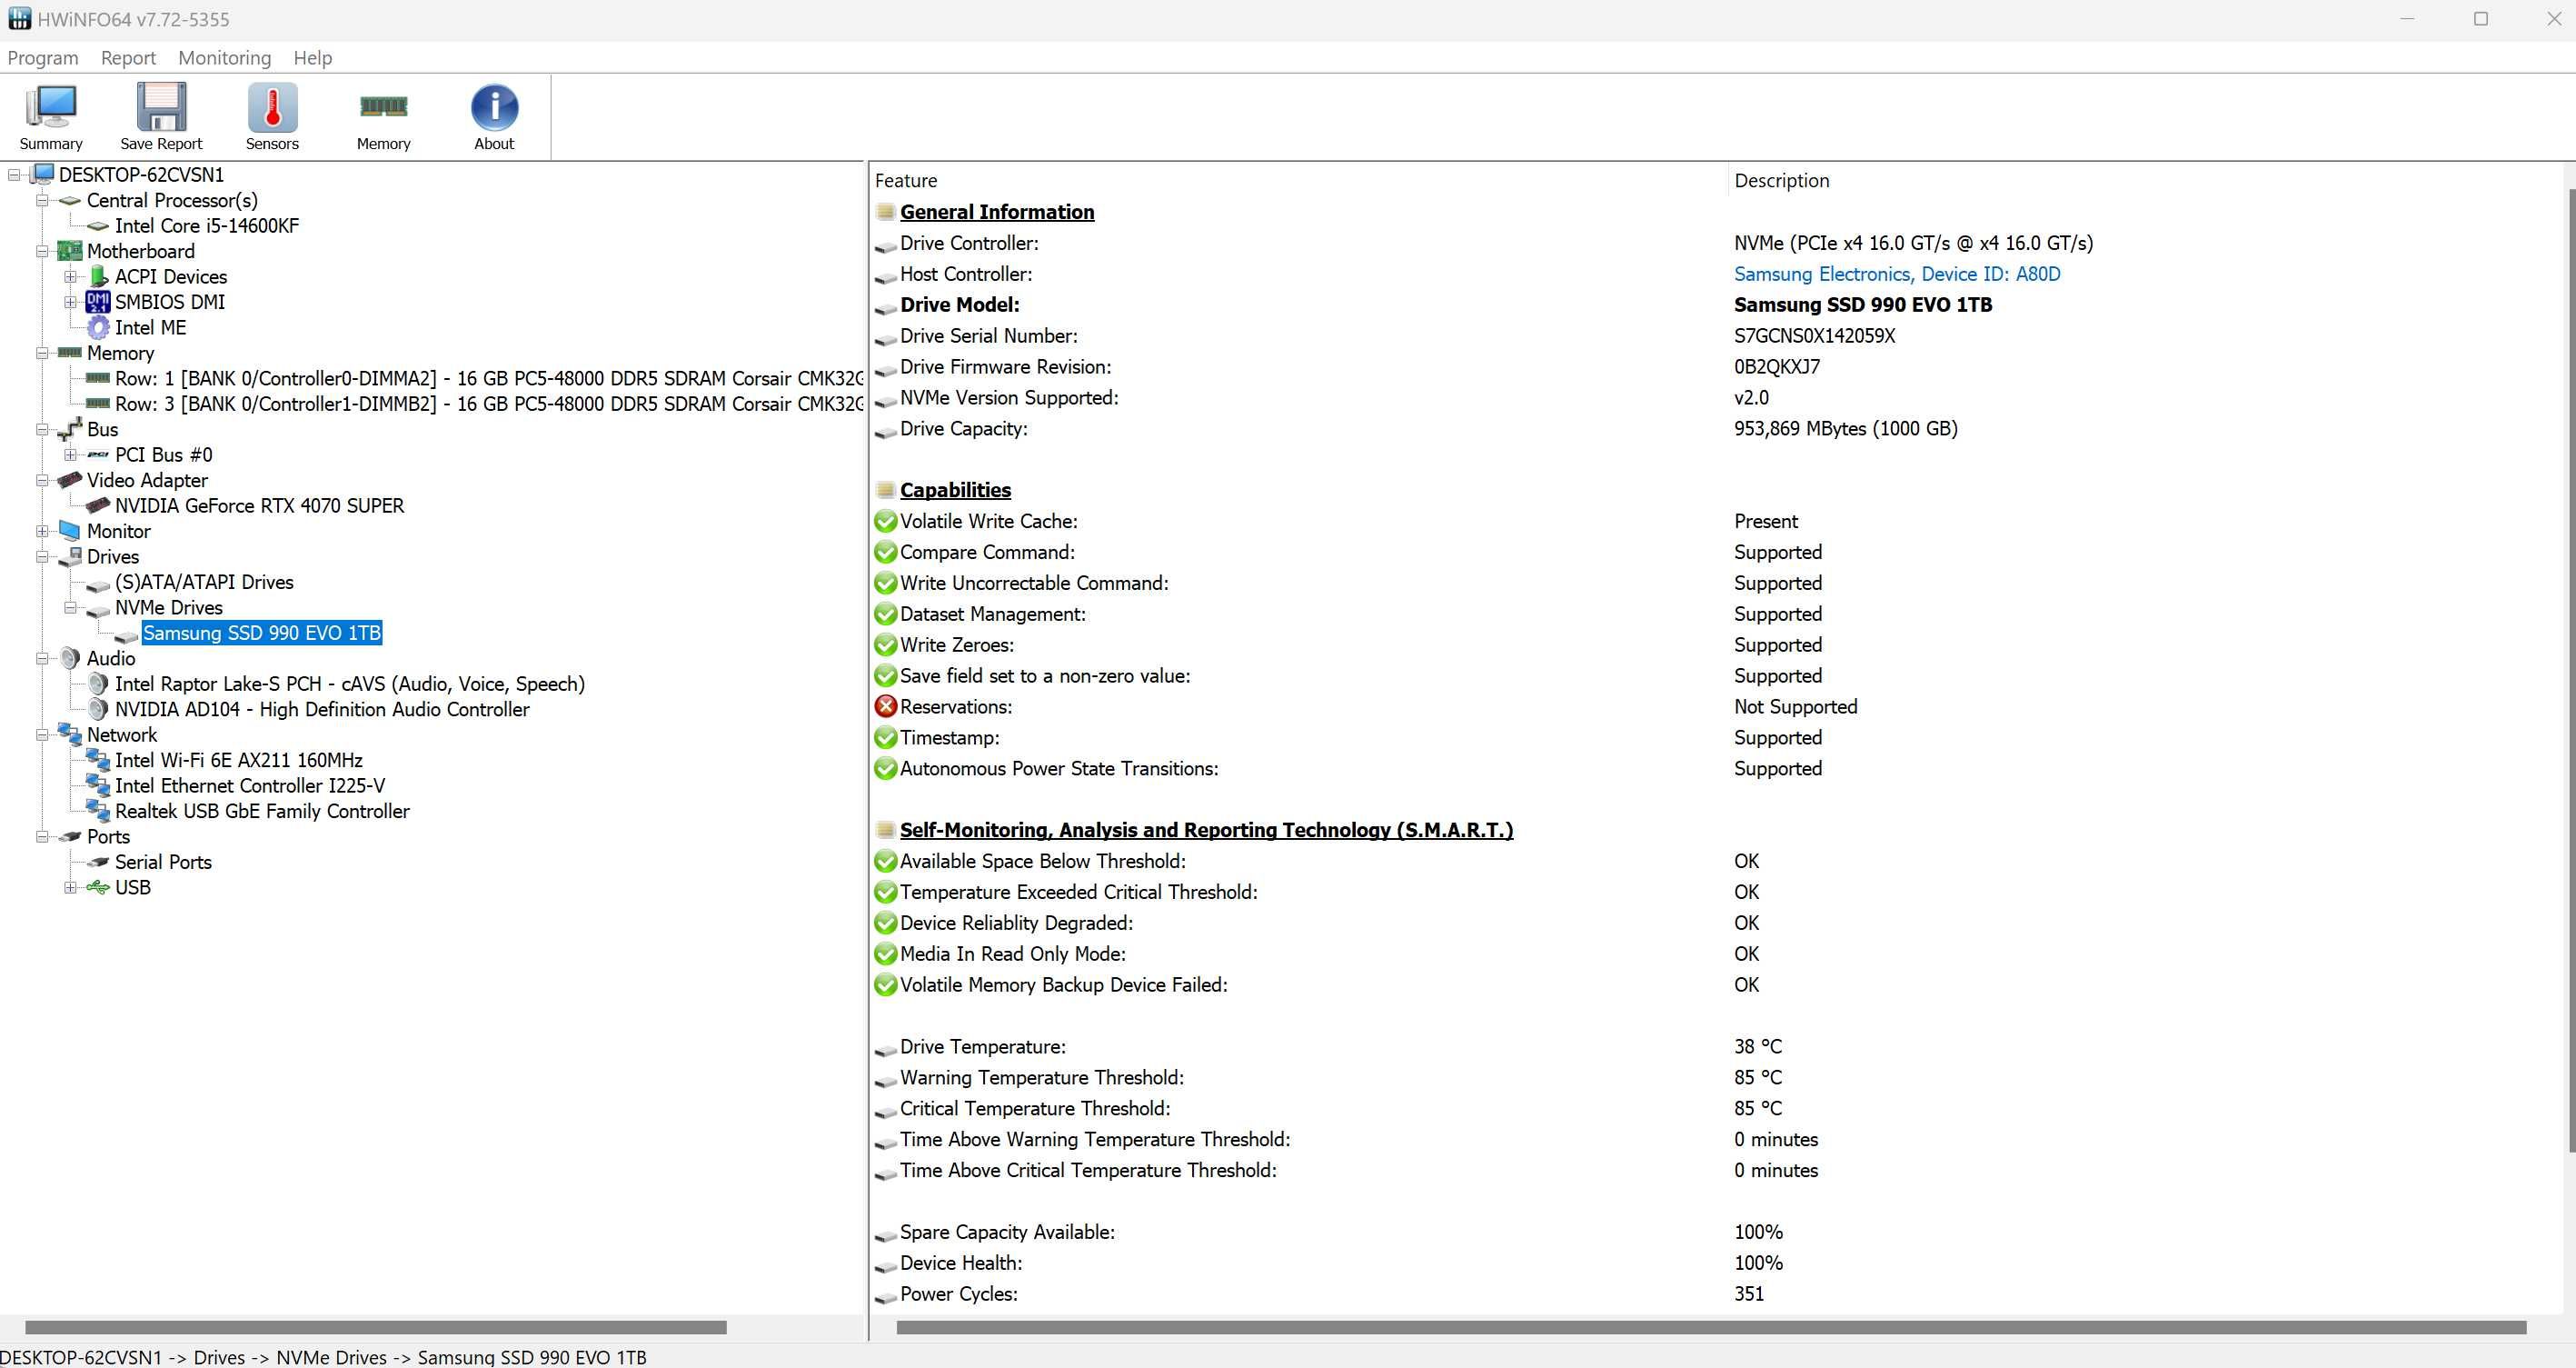Click the Drive Temperature 38 °C value

click(x=1757, y=1047)
